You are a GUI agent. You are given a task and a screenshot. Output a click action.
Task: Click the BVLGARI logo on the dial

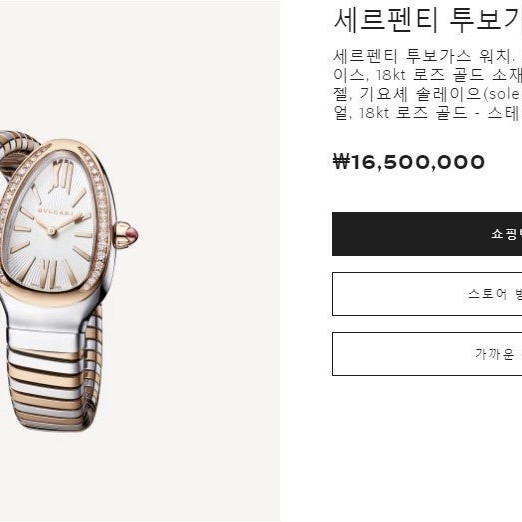tap(55, 212)
